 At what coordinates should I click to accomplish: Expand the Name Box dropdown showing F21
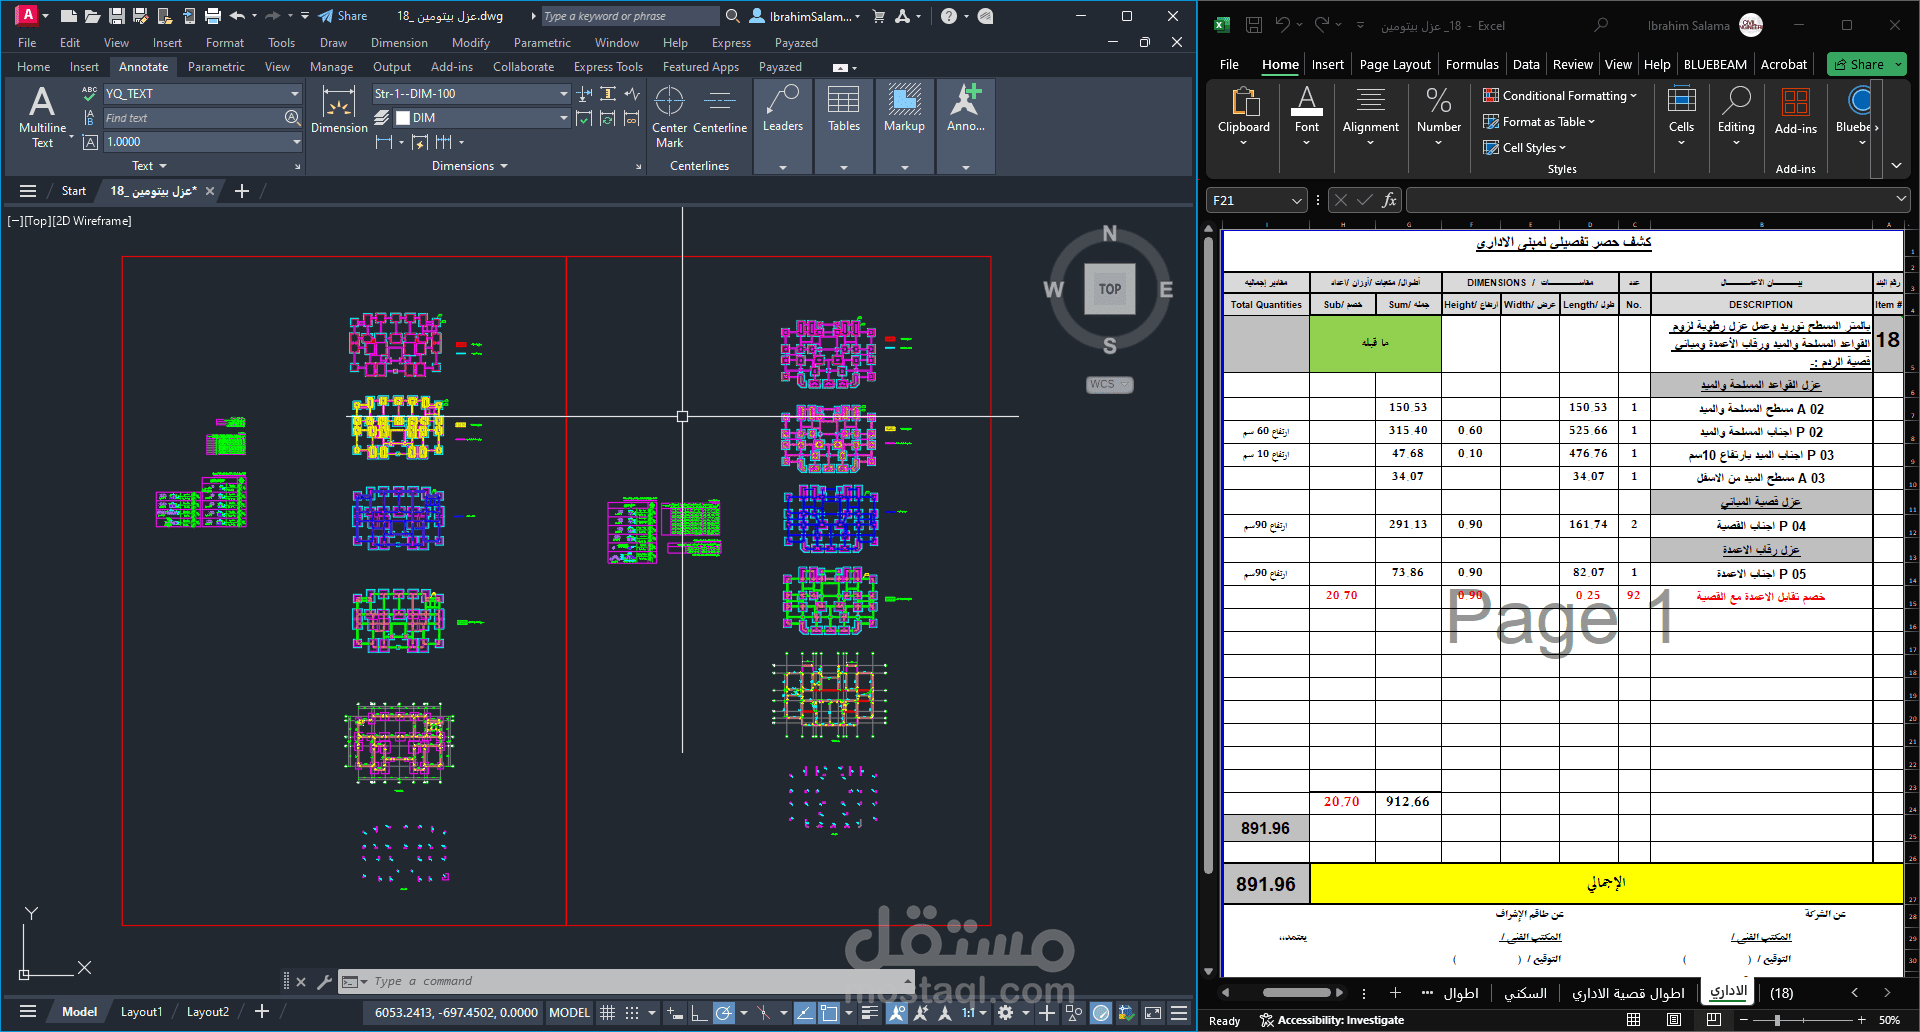point(1296,200)
